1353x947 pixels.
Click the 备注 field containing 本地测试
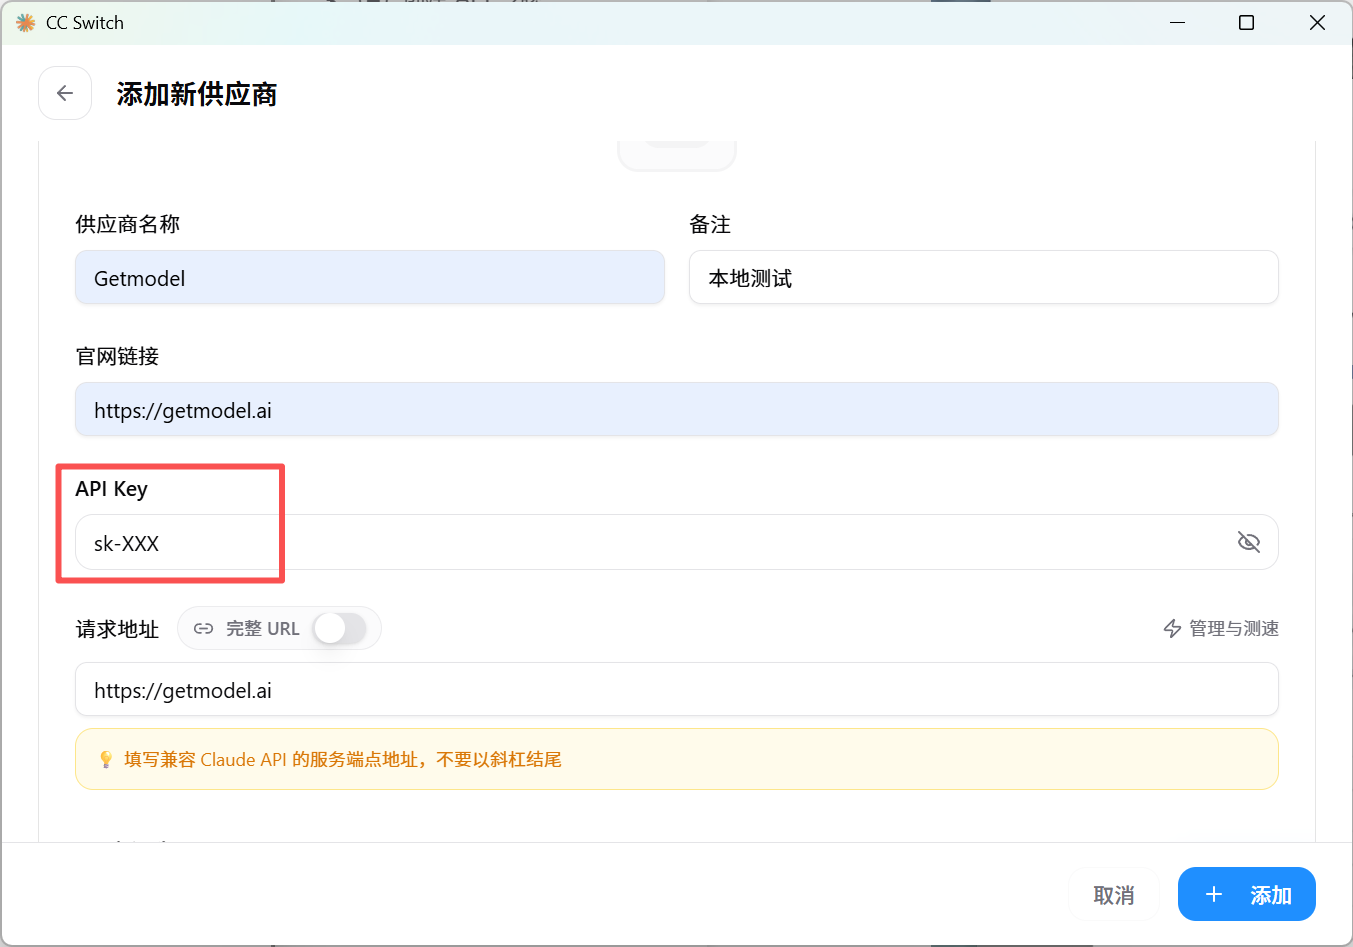click(984, 277)
